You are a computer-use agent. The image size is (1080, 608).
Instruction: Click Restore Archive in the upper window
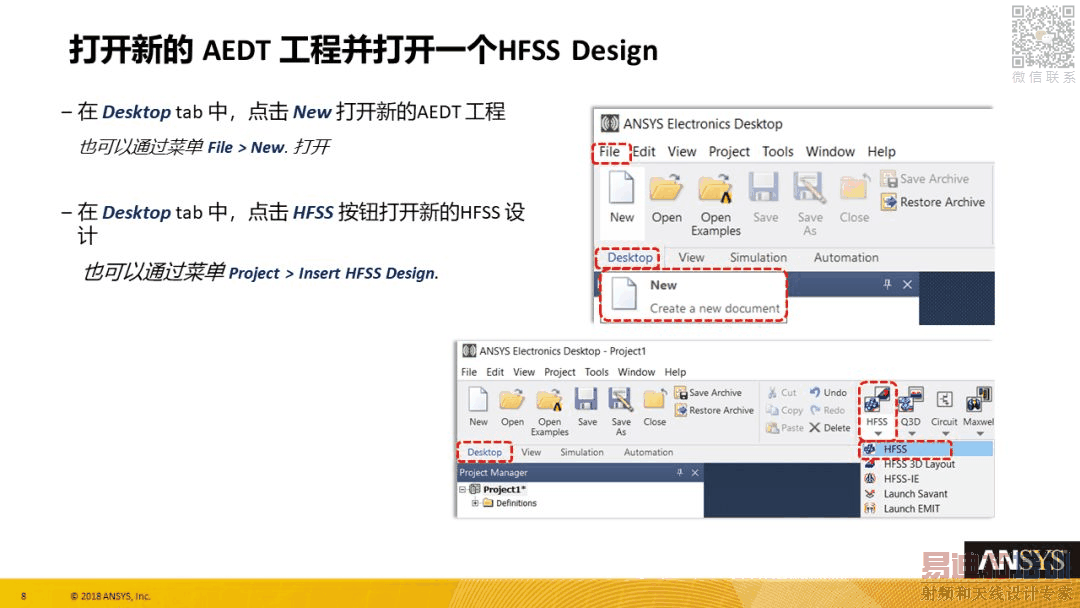click(933, 202)
